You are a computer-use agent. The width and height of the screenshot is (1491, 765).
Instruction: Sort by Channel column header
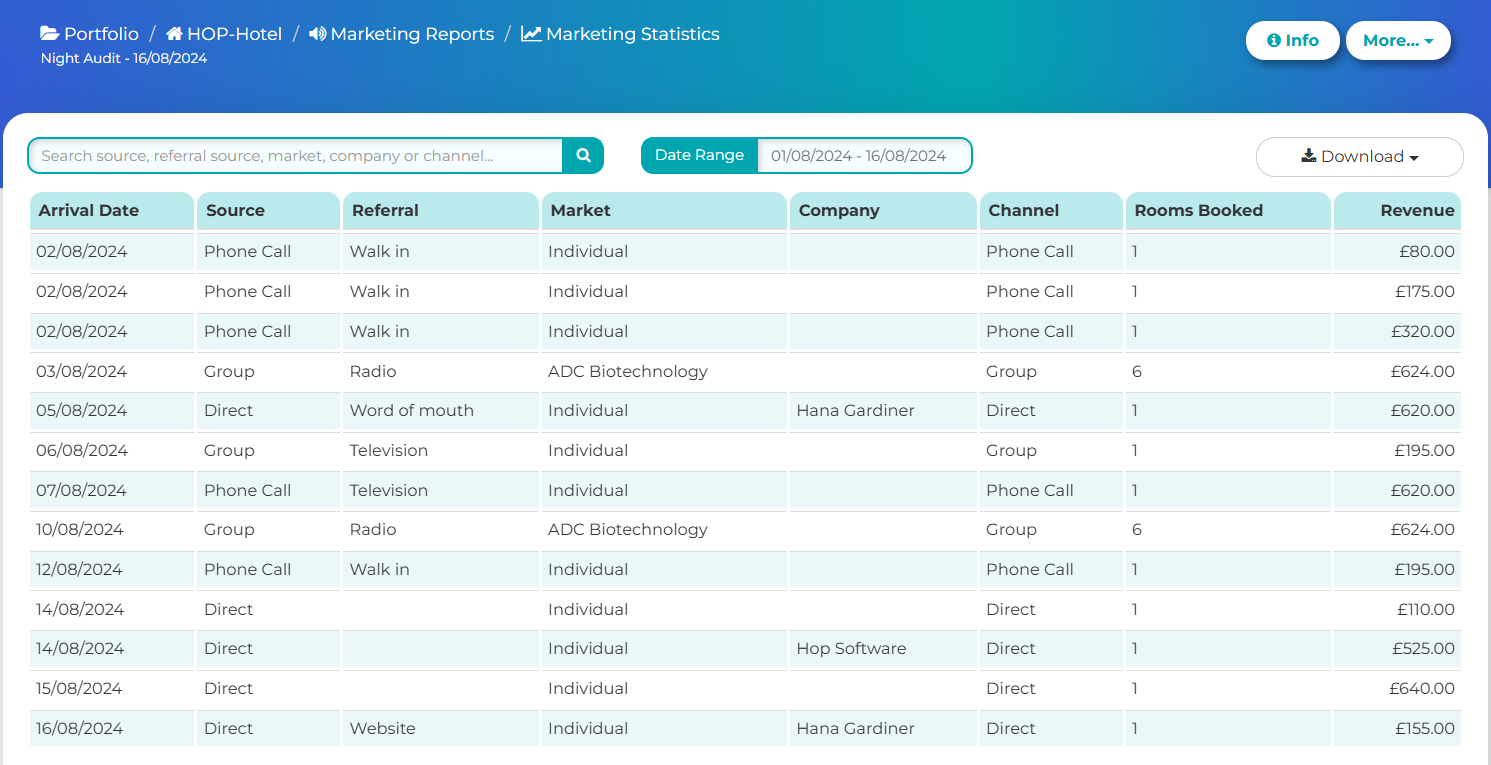click(1051, 211)
